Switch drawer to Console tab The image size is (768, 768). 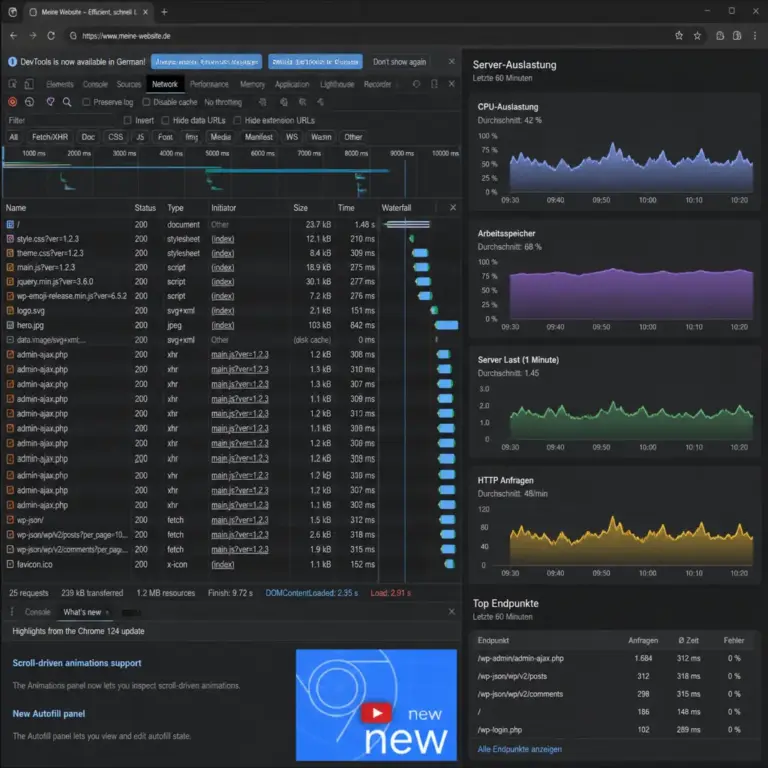click(37, 612)
